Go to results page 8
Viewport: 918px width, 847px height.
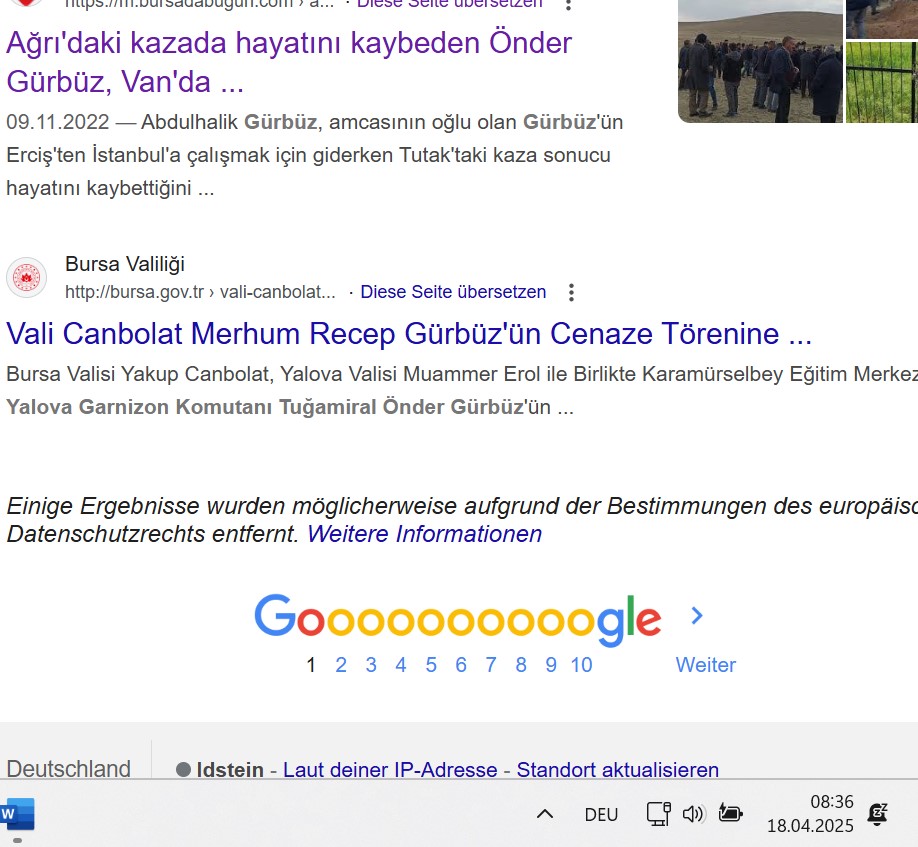click(521, 665)
